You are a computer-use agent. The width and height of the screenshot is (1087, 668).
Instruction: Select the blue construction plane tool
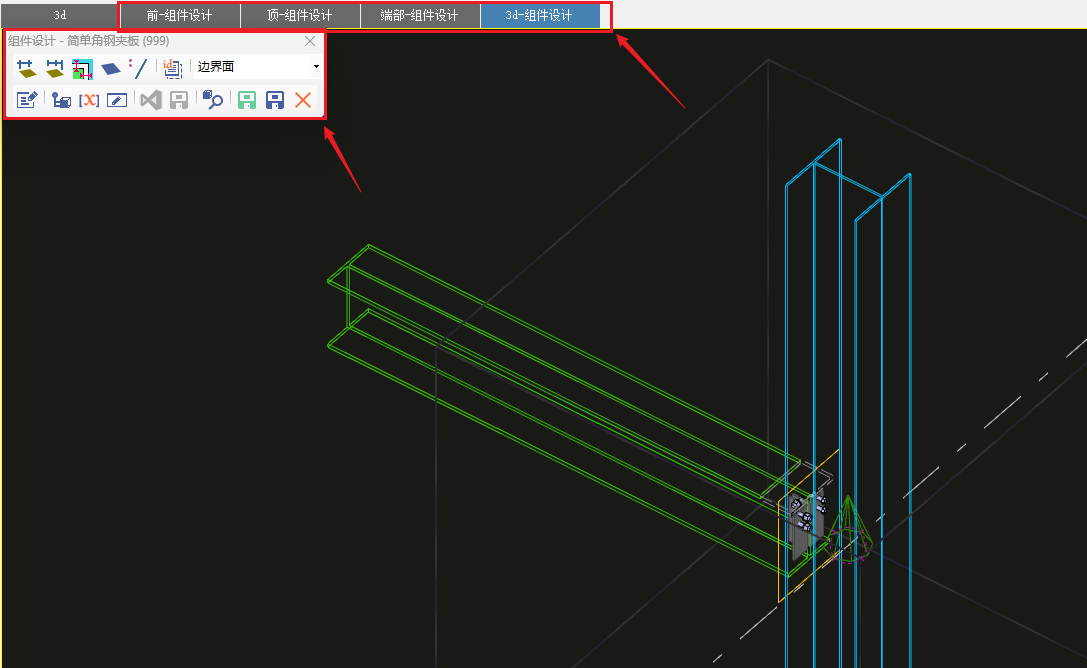[111, 68]
